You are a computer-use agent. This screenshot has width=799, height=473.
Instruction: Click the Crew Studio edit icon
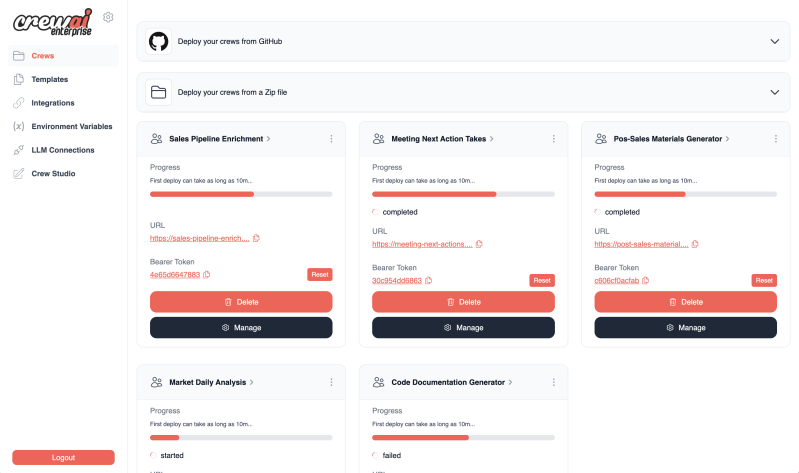click(x=19, y=173)
